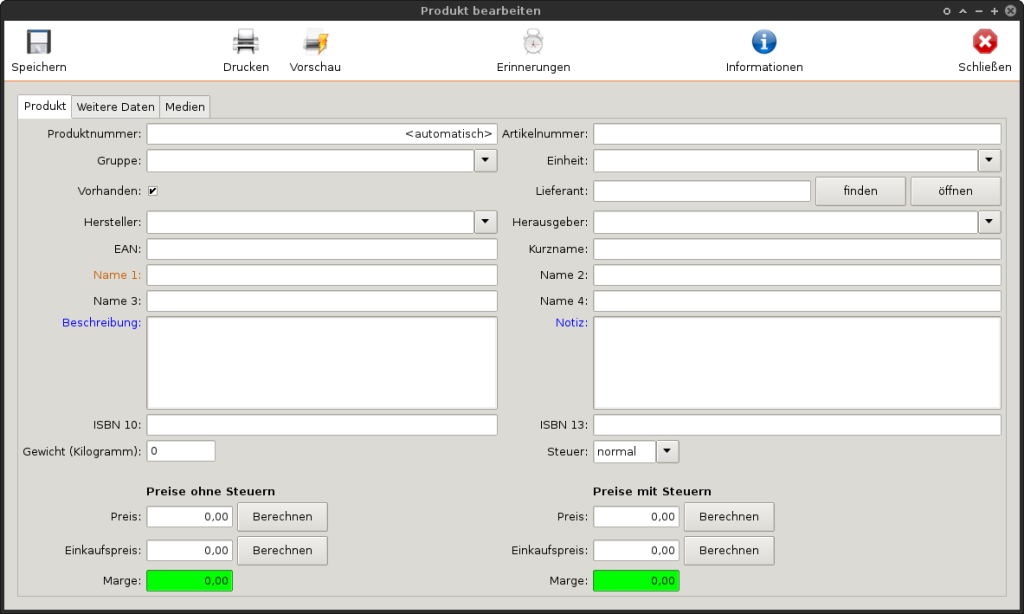Open Erinnerungen alarm clock icon
This screenshot has width=1024, height=614.
click(x=533, y=42)
